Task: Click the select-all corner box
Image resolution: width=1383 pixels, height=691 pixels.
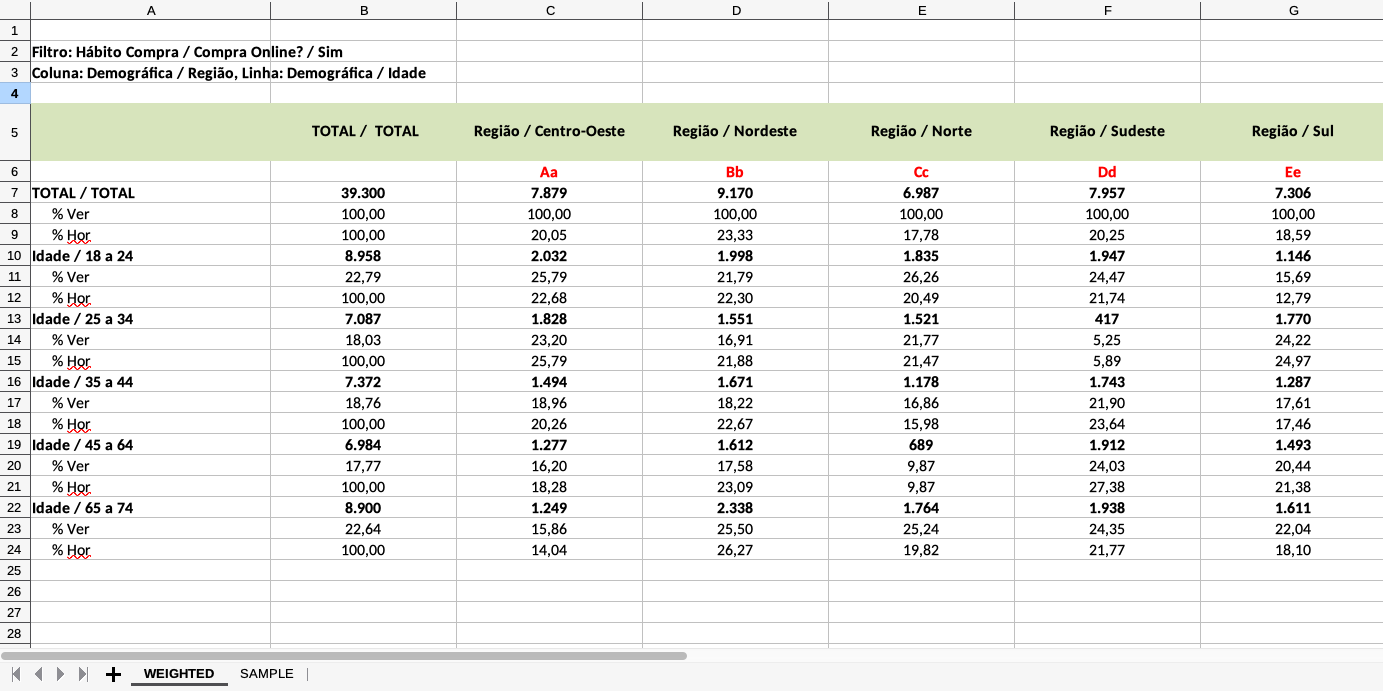Action: coord(15,10)
